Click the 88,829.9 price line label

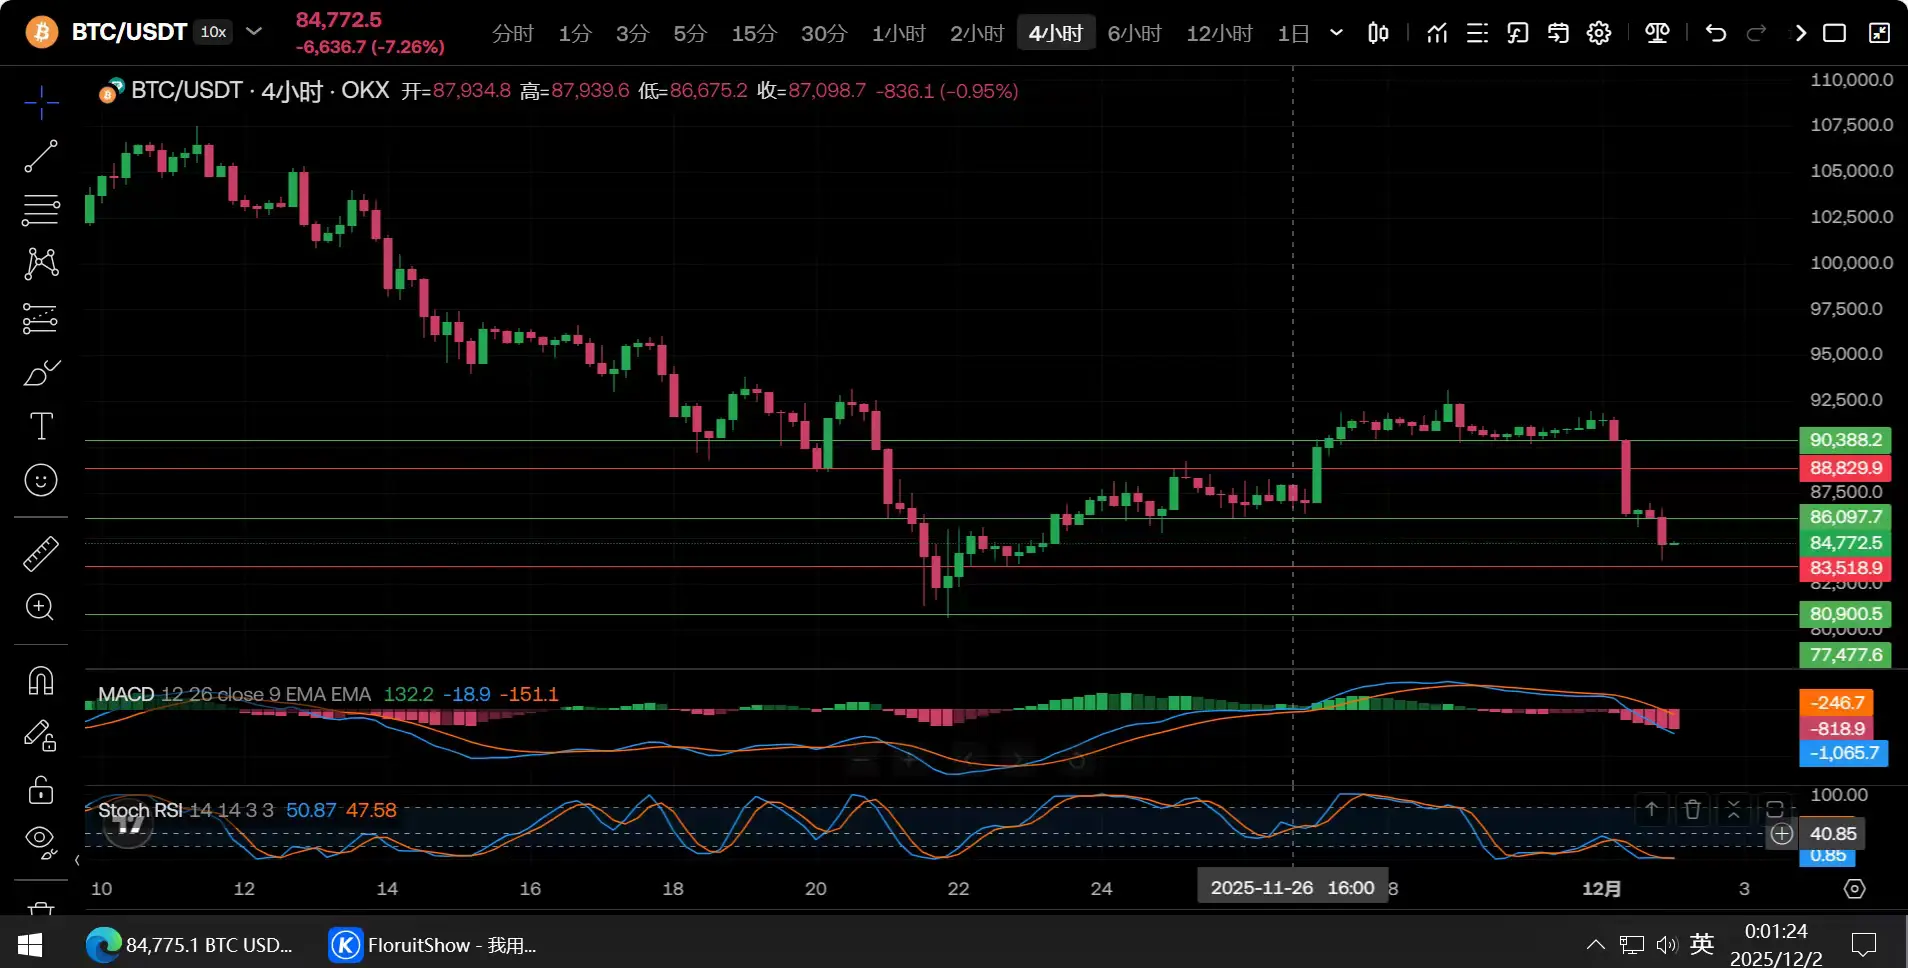[1846, 468]
